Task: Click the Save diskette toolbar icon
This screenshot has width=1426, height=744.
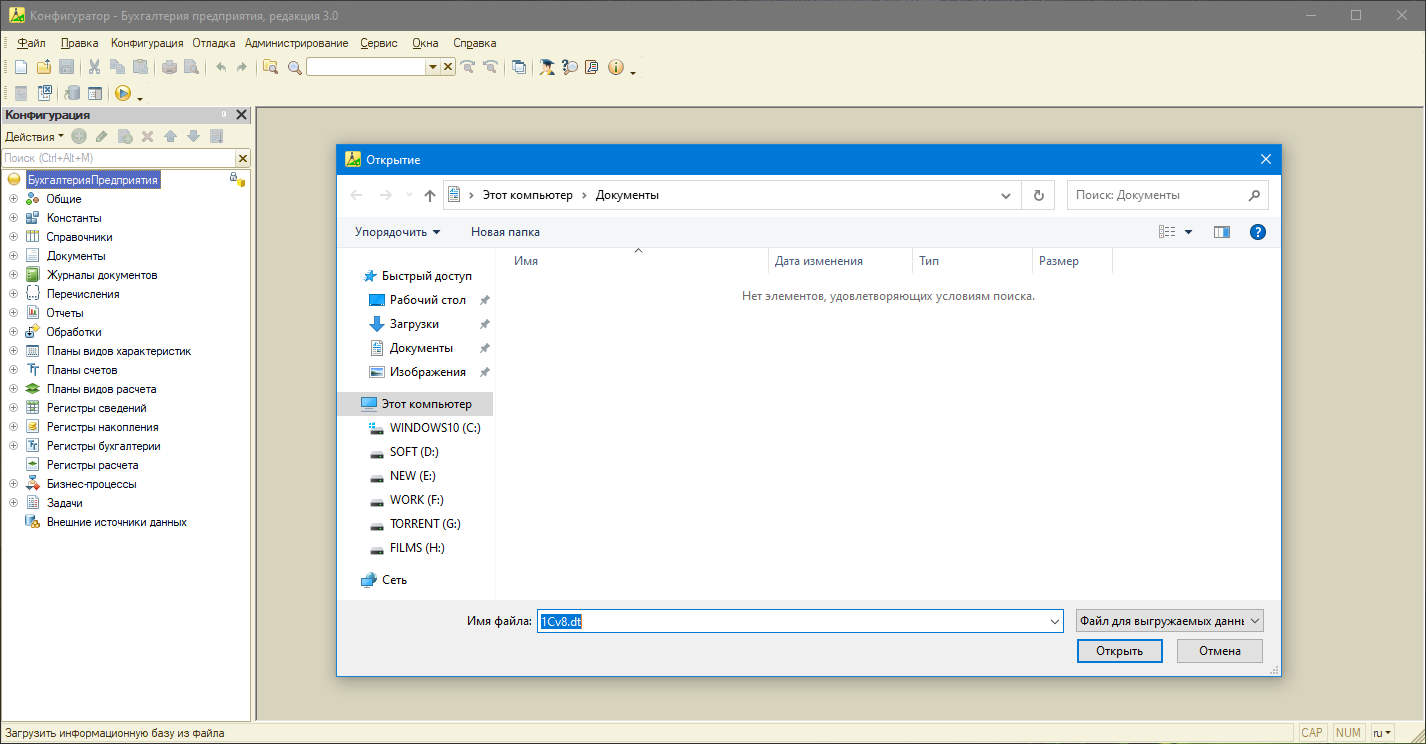Action: [x=66, y=67]
